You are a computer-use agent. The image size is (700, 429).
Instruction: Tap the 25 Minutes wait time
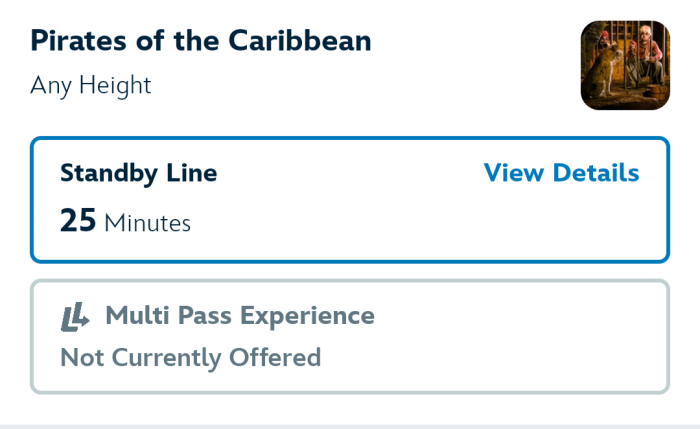[x=125, y=221]
